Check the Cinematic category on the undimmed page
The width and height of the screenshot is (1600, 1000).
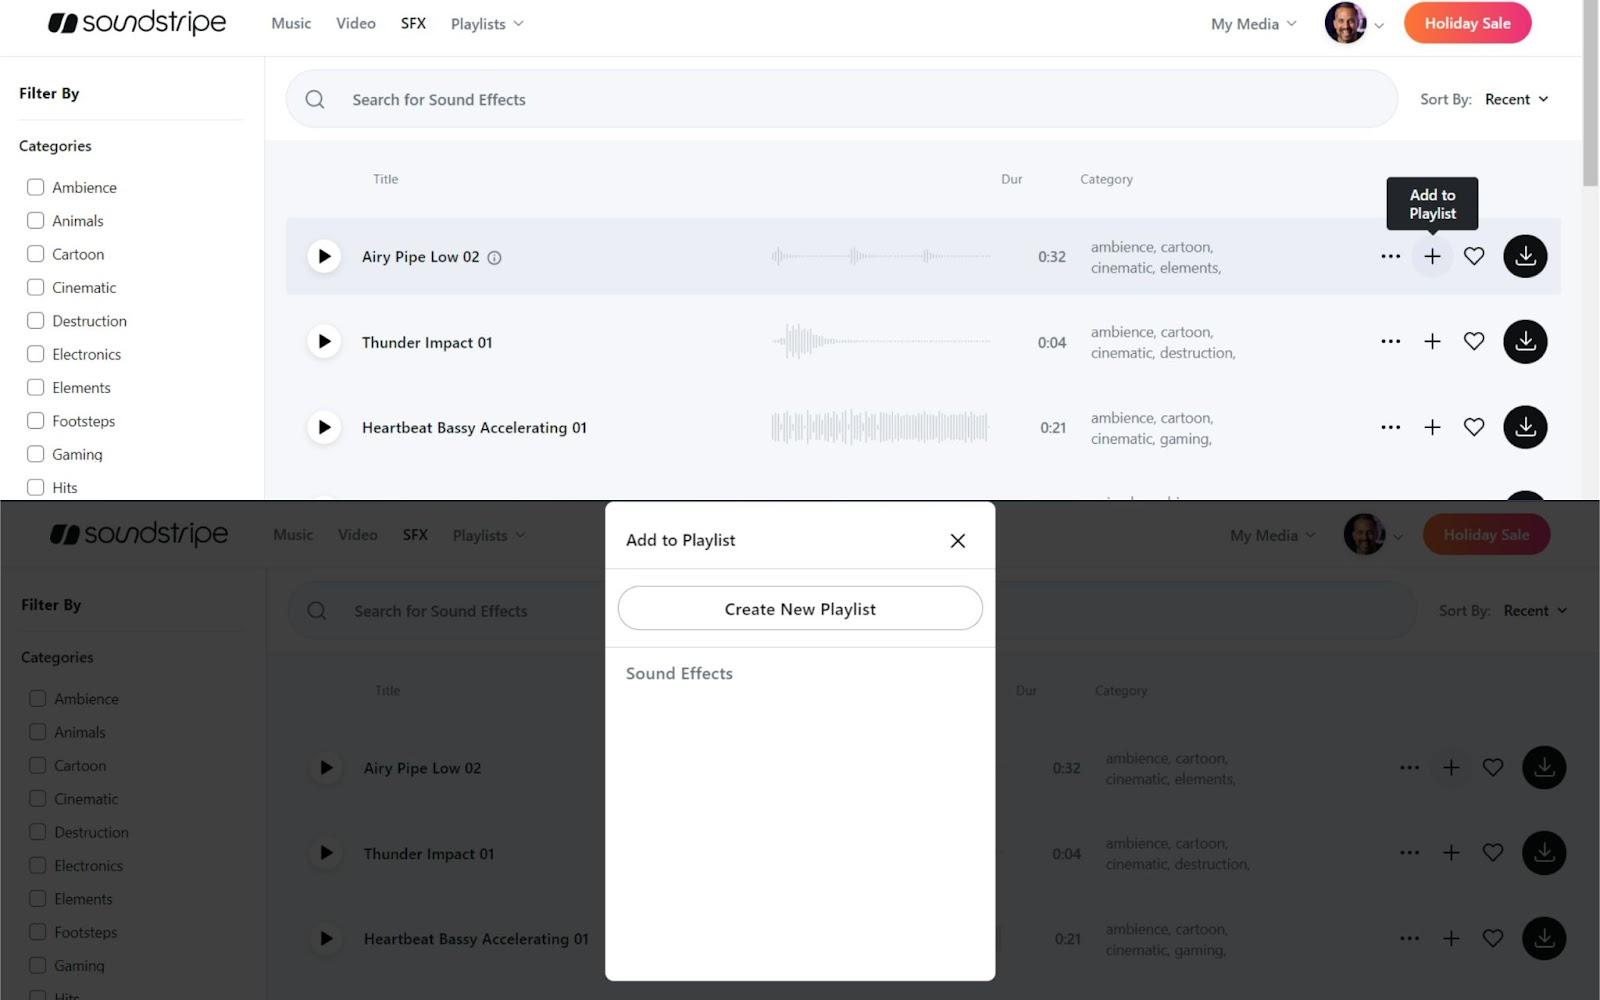click(x=36, y=287)
